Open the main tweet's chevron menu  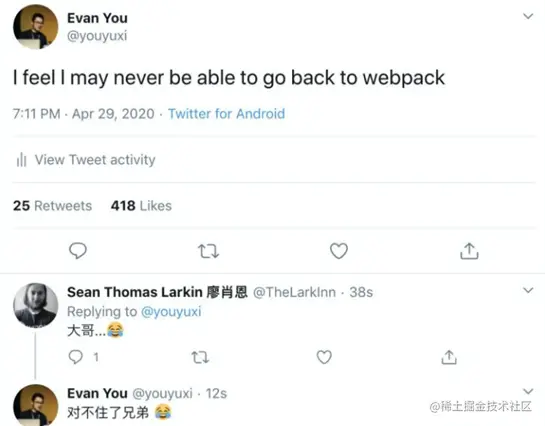[528, 16]
